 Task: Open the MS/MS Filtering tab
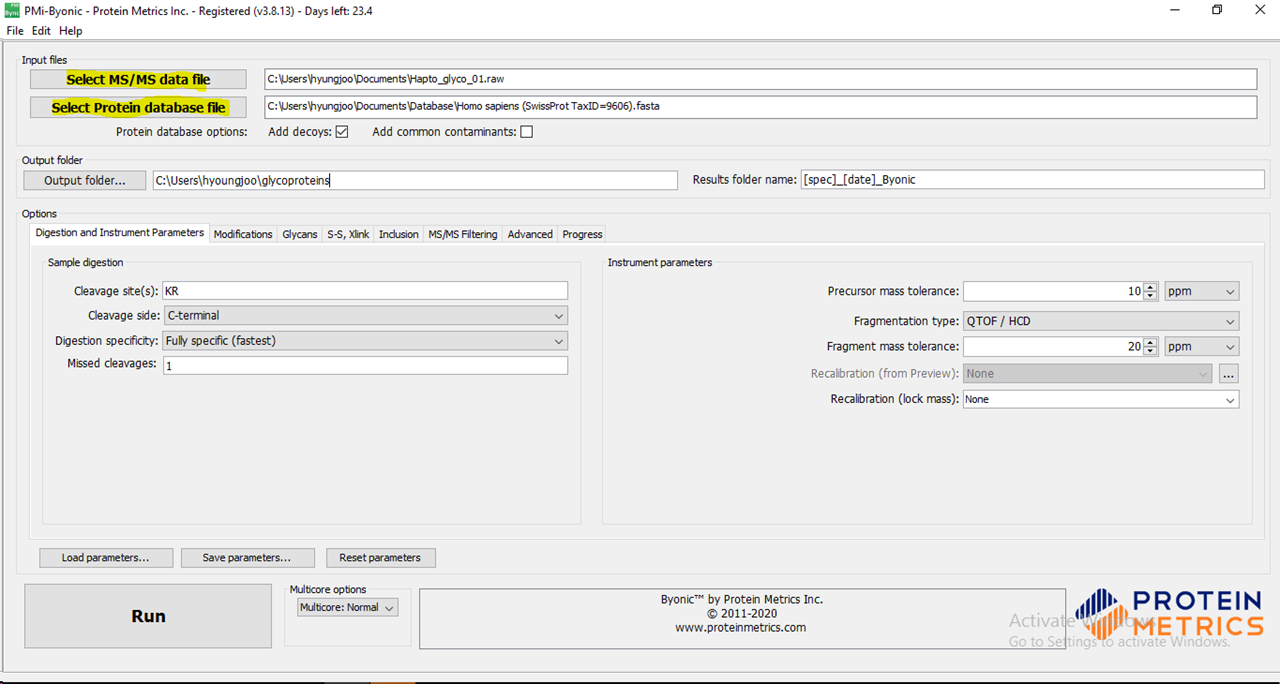pyautogui.click(x=463, y=234)
